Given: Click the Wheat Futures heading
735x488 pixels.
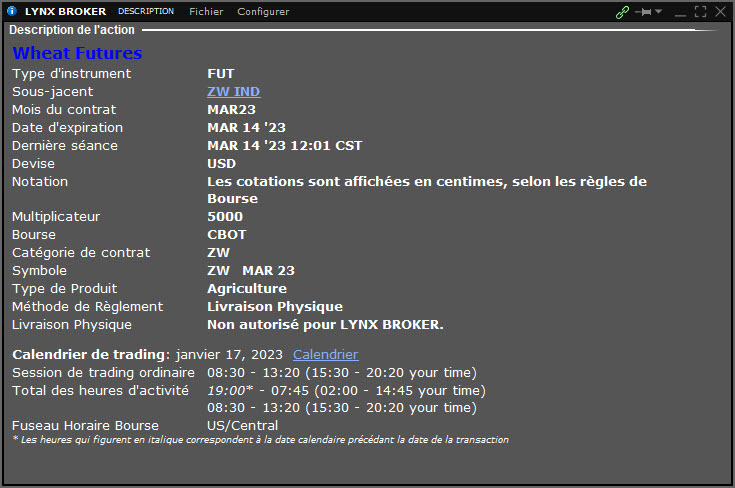Looking at the screenshot, I should 77,53.
